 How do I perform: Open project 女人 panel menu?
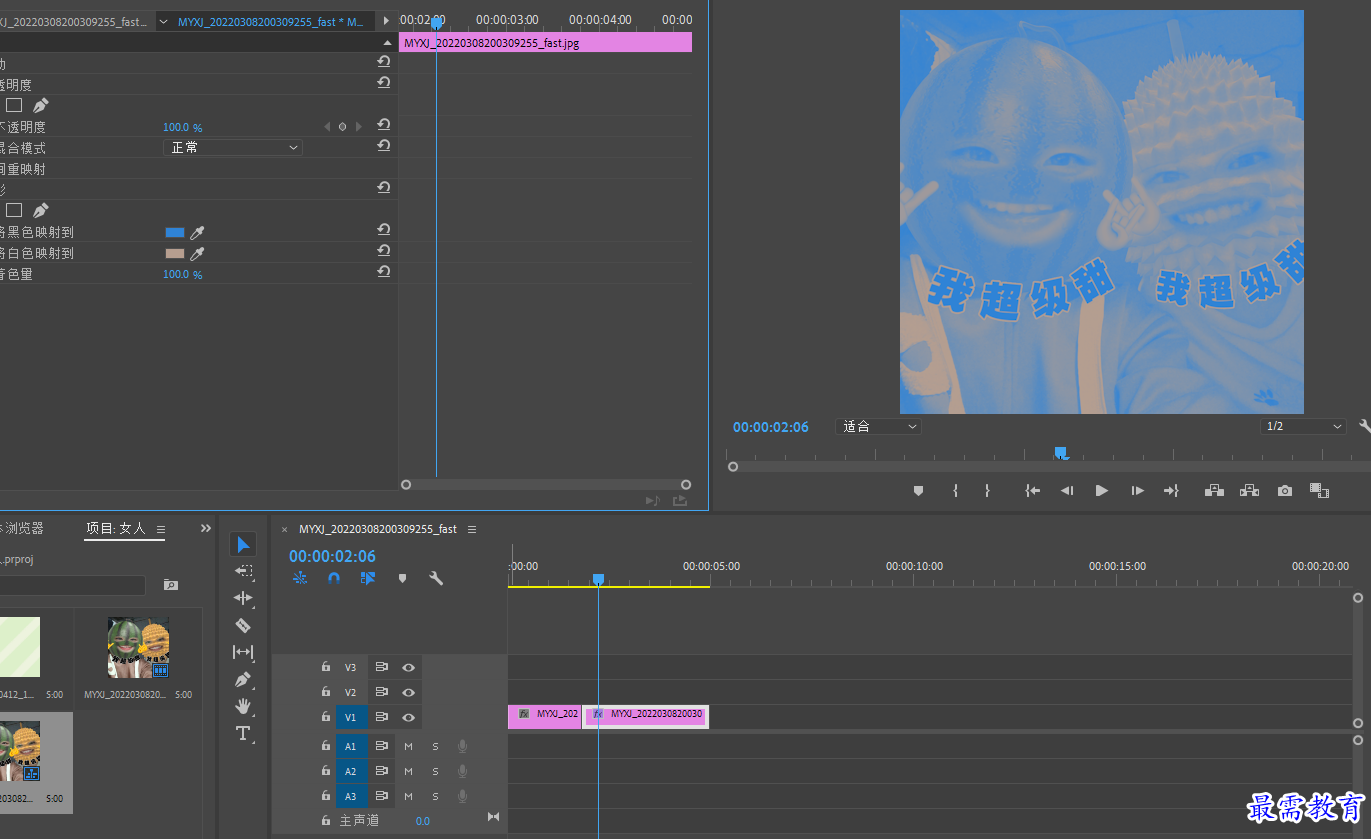tap(161, 529)
